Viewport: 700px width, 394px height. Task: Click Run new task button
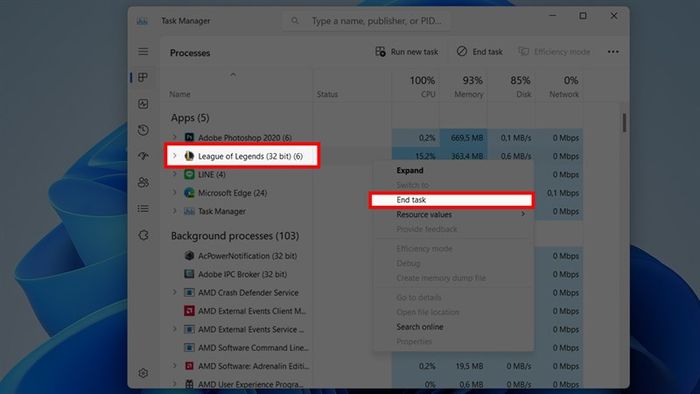(x=407, y=52)
